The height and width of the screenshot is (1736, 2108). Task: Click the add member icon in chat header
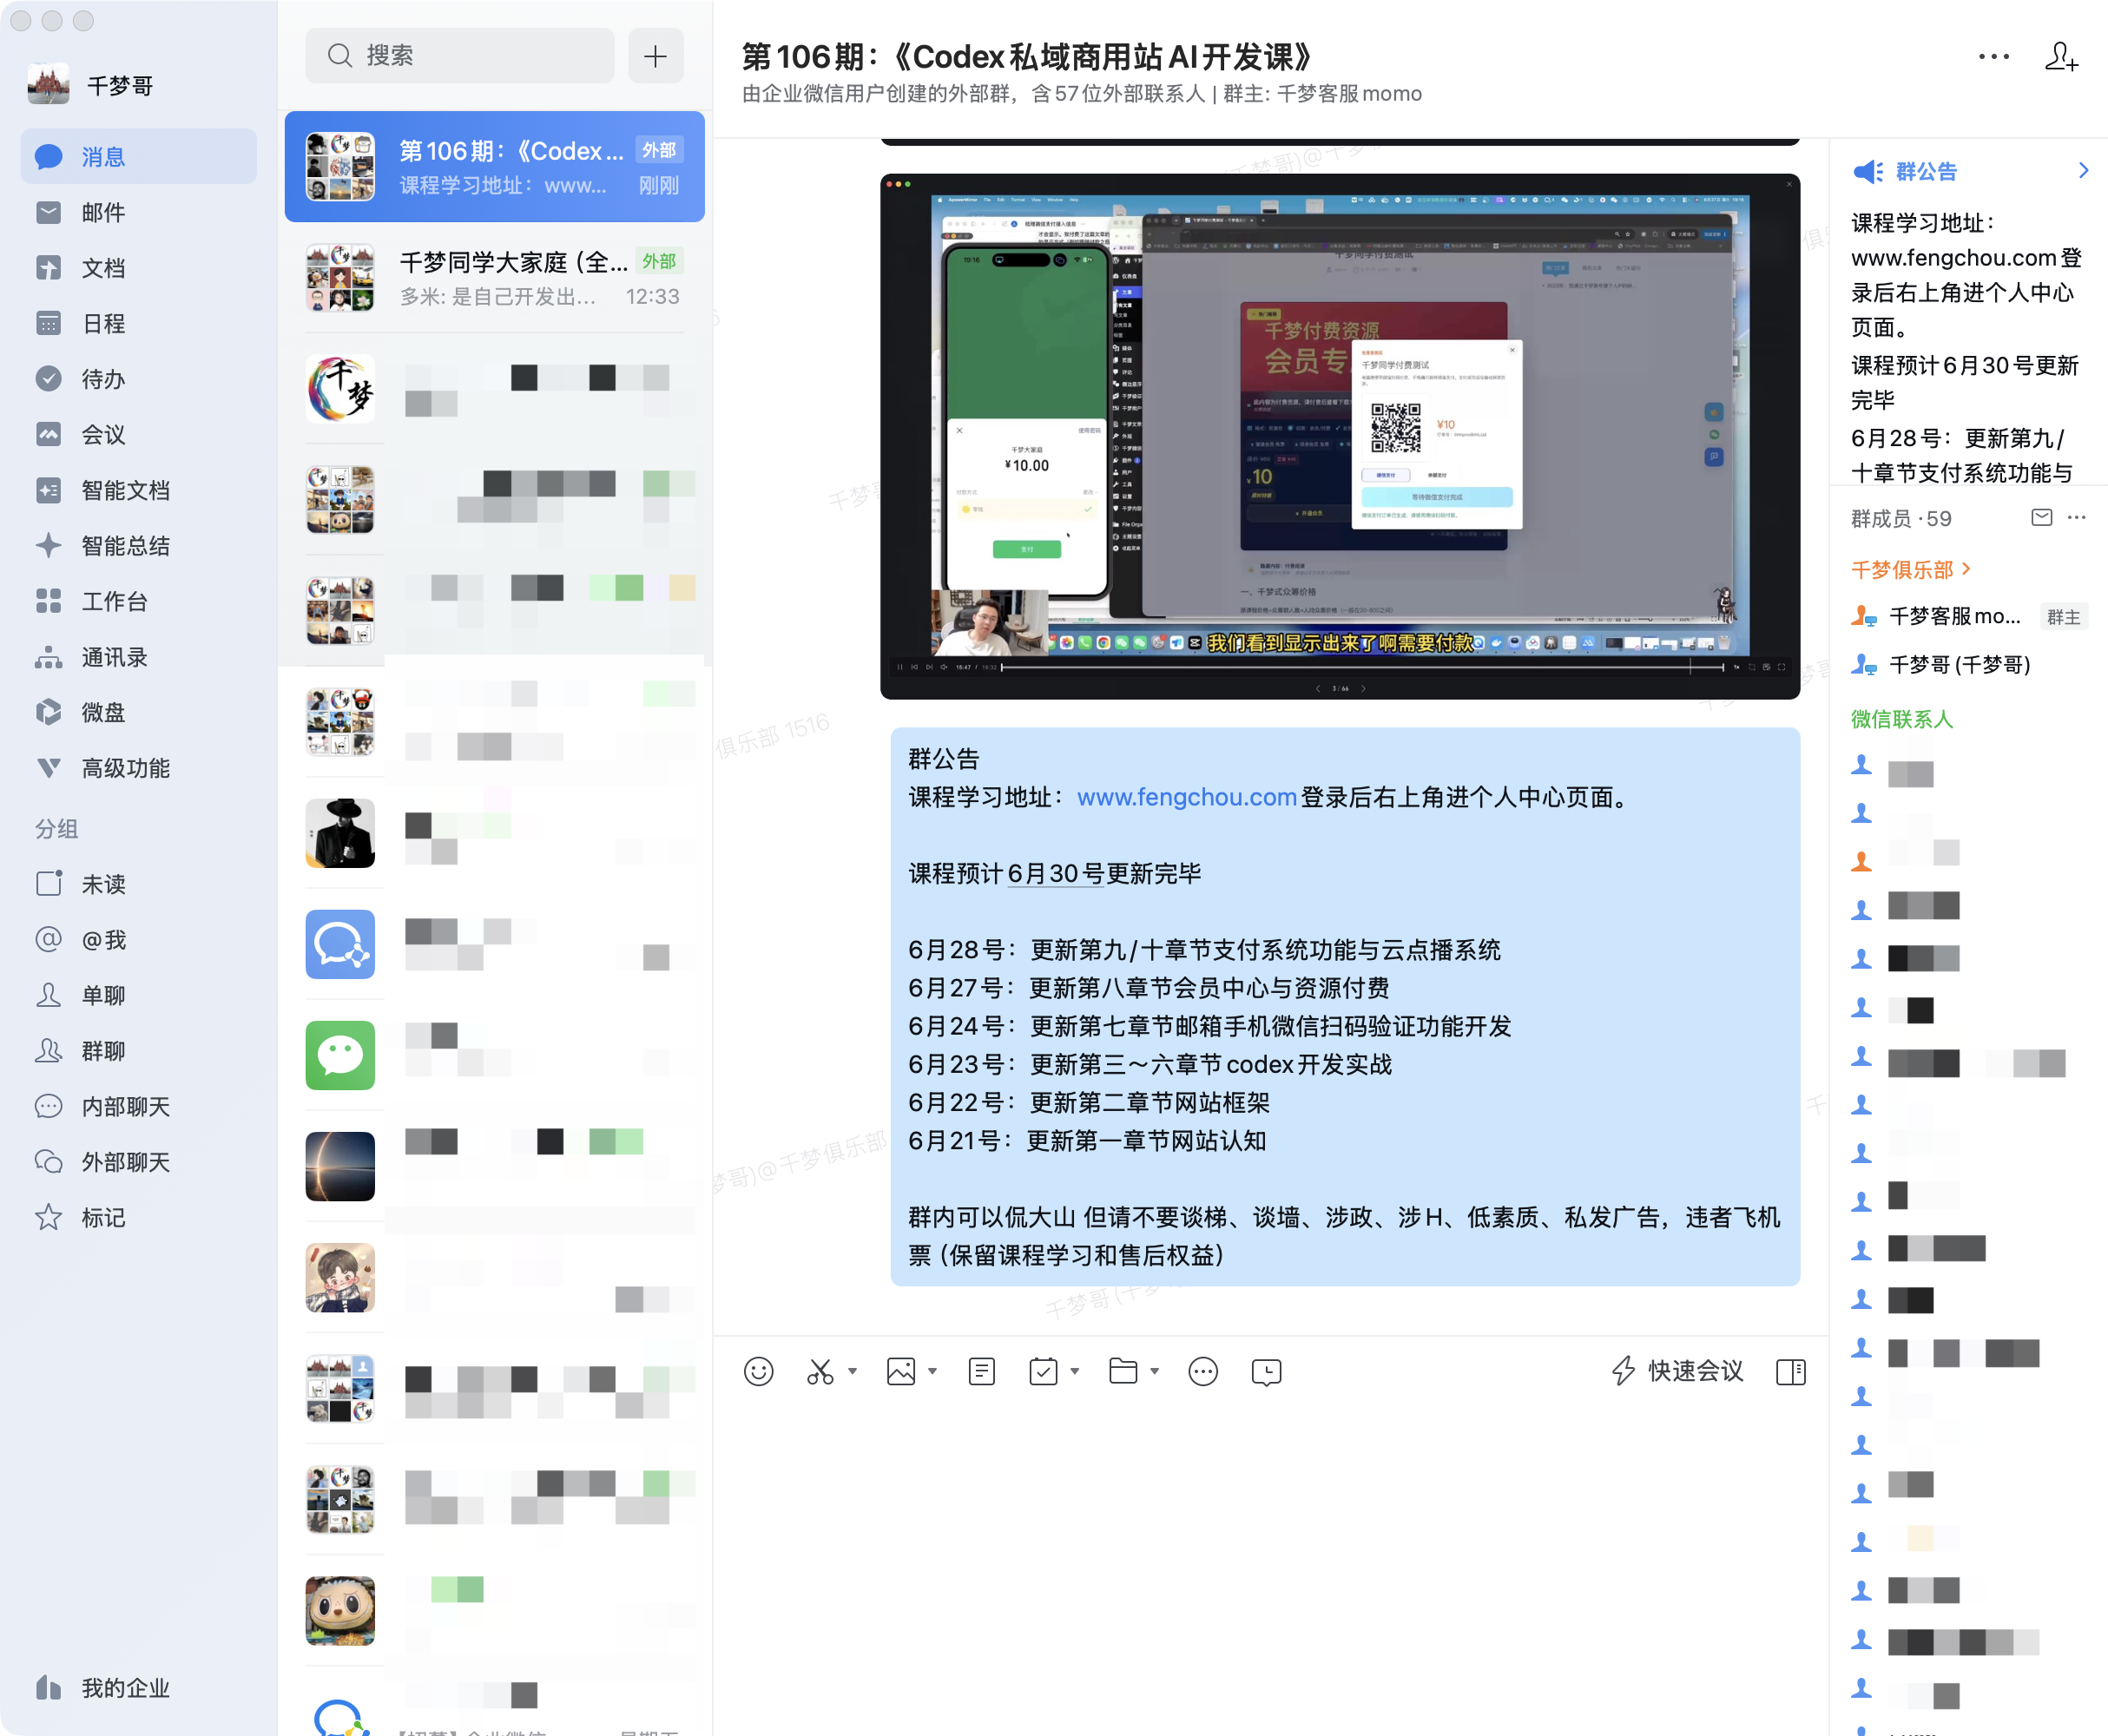2061,57
